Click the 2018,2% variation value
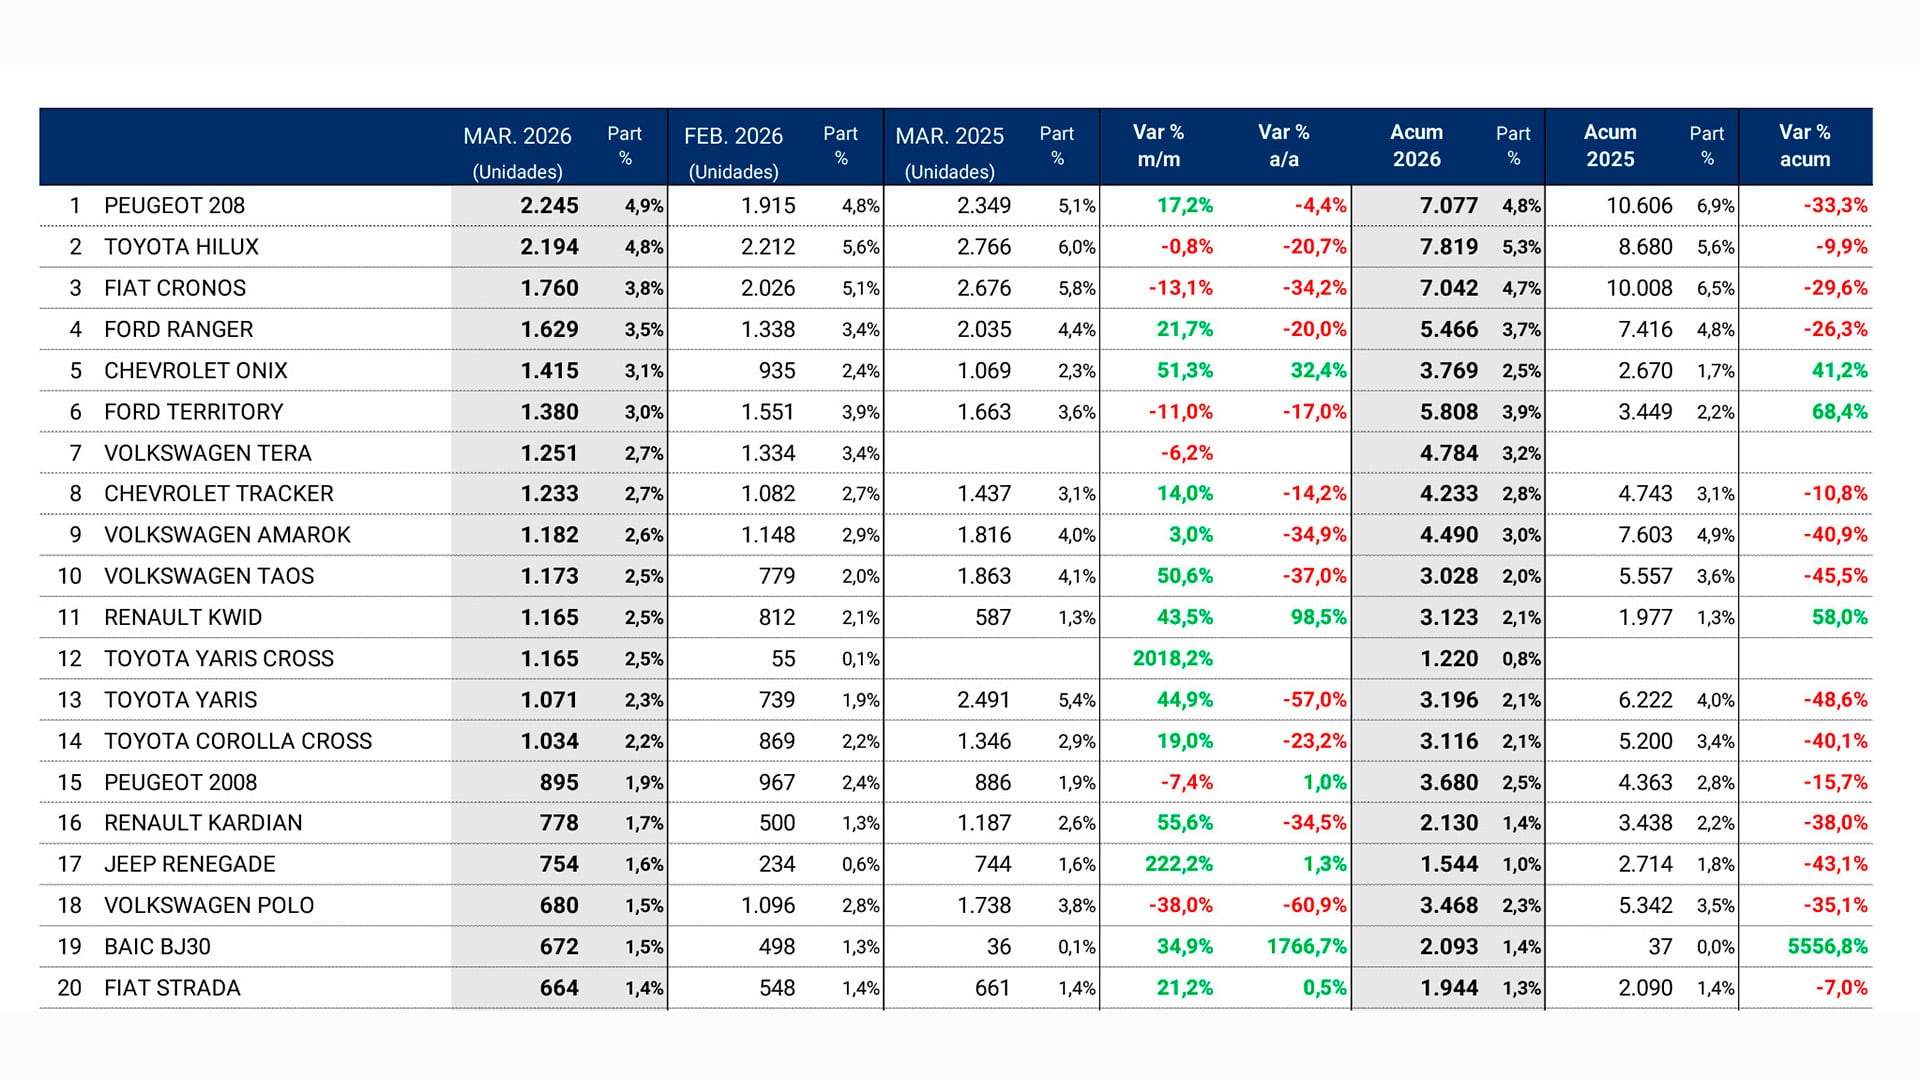Screen dimensions: 1920x1080 point(1172,659)
